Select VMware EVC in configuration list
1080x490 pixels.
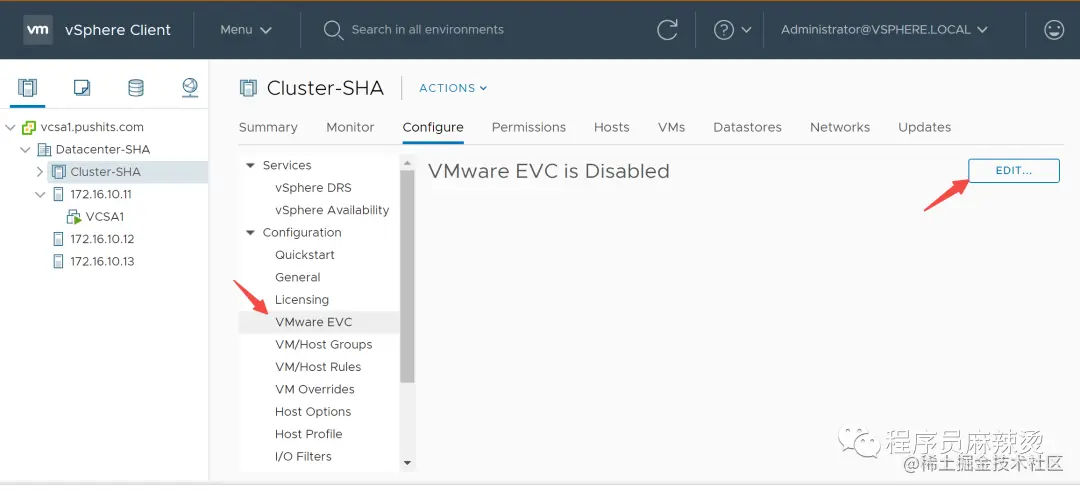point(319,322)
